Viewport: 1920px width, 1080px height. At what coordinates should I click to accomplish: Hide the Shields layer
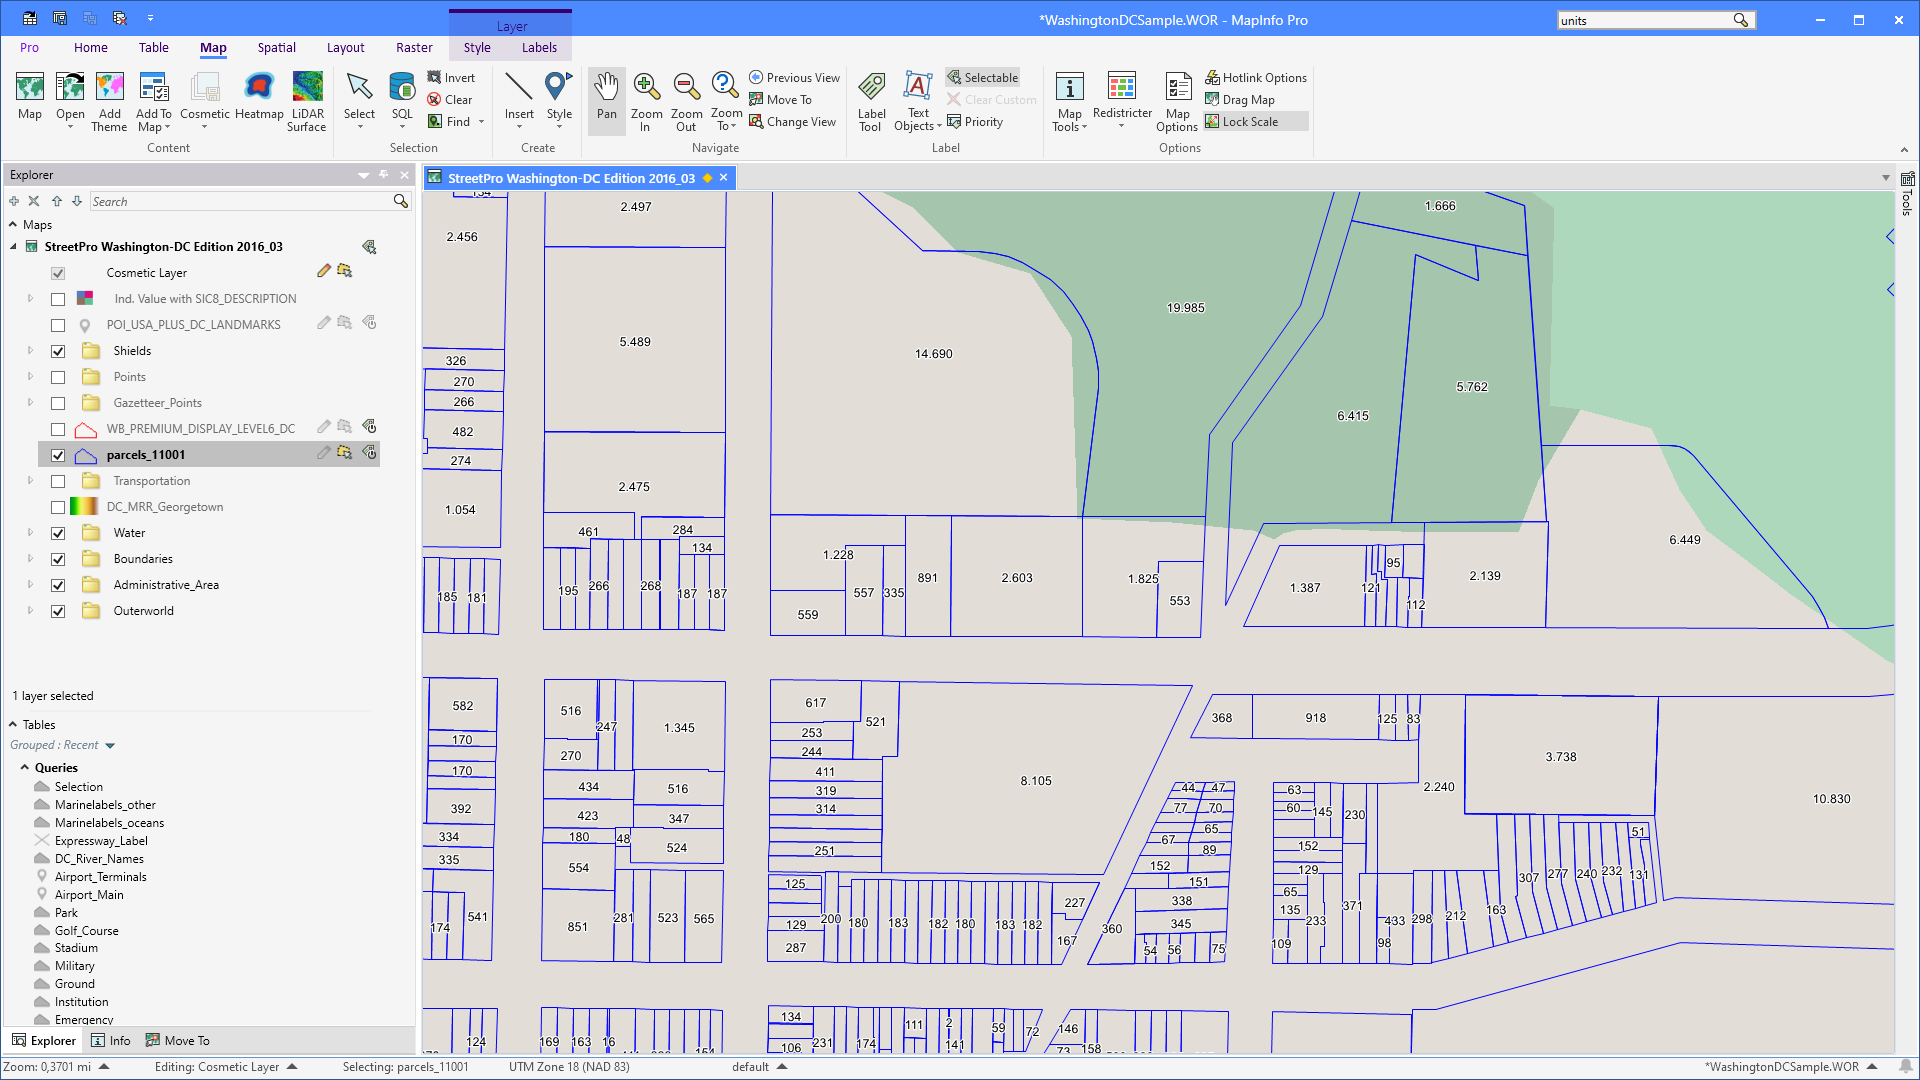coord(58,351)
